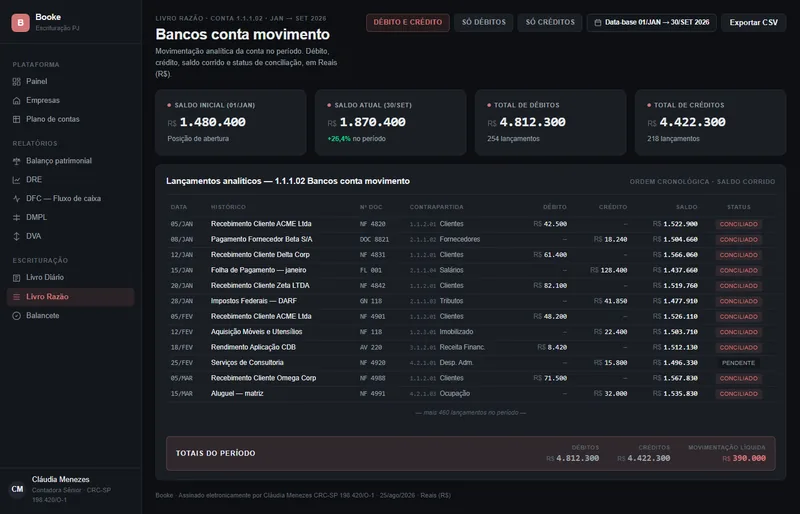Viewport: 800px width, 514px height.
Task: Click the date '15/MAR'
Action: [182, 394]
